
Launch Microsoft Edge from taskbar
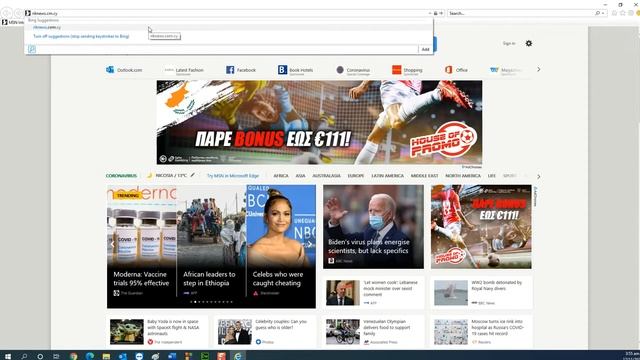(x=90, y=356)
